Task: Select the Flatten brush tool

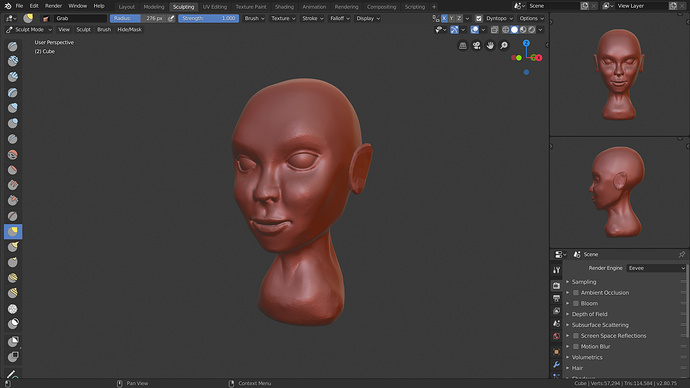Action: tap(13, 170)
